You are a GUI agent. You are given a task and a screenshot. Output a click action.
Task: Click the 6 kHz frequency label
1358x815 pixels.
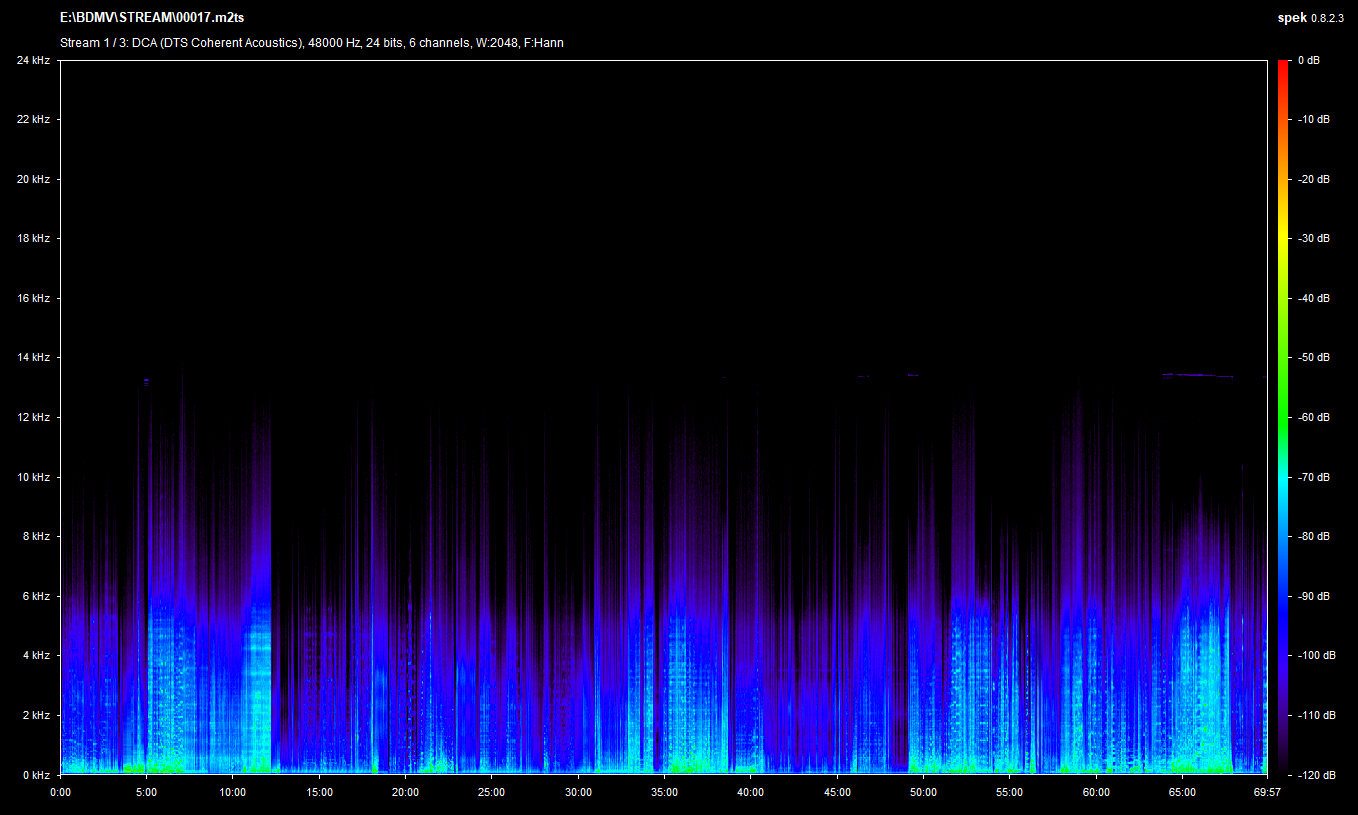(x=35, y=596)
